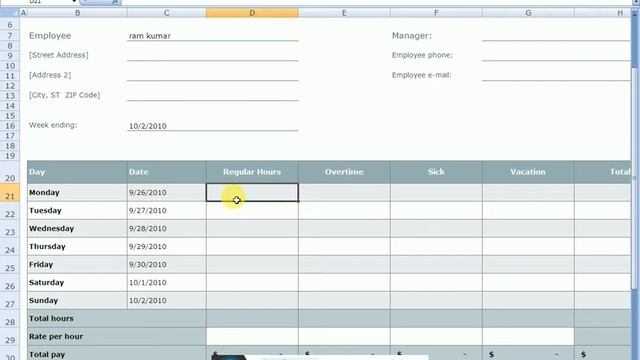The width and height of the screenshot is (640, 360).
Task: Select row 21 header
Action: pos(10,192)
